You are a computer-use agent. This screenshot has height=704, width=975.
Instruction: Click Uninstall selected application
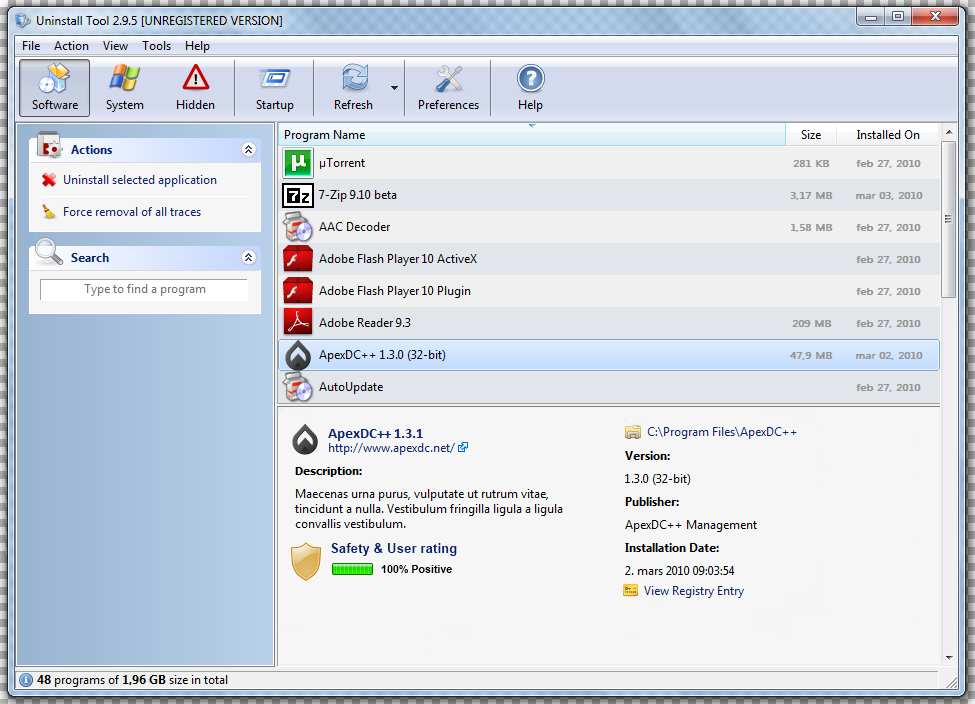(140, 180)
